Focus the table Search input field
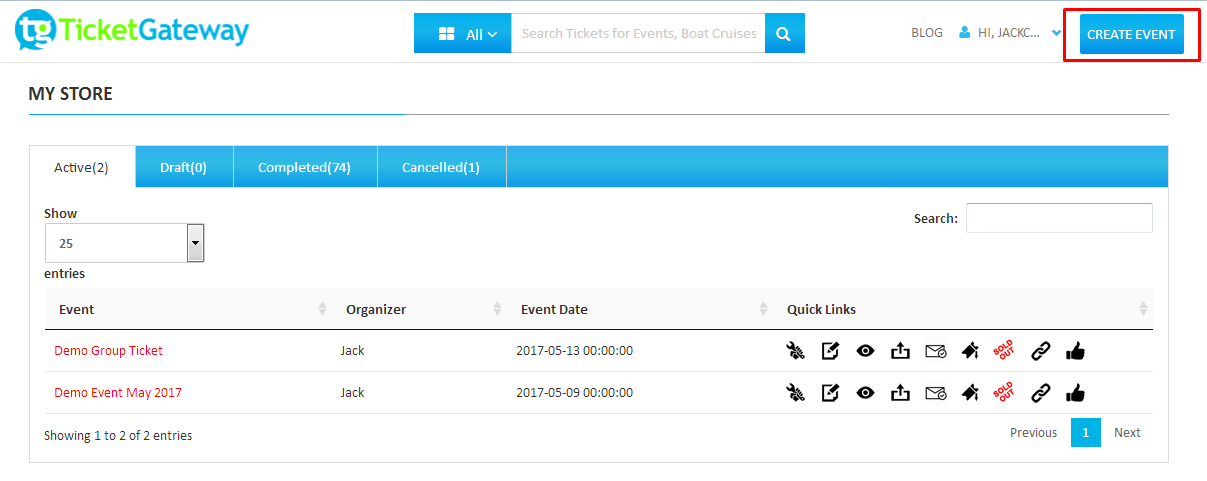Viewport: 1207px width, 481px height. coord(1058,218)
